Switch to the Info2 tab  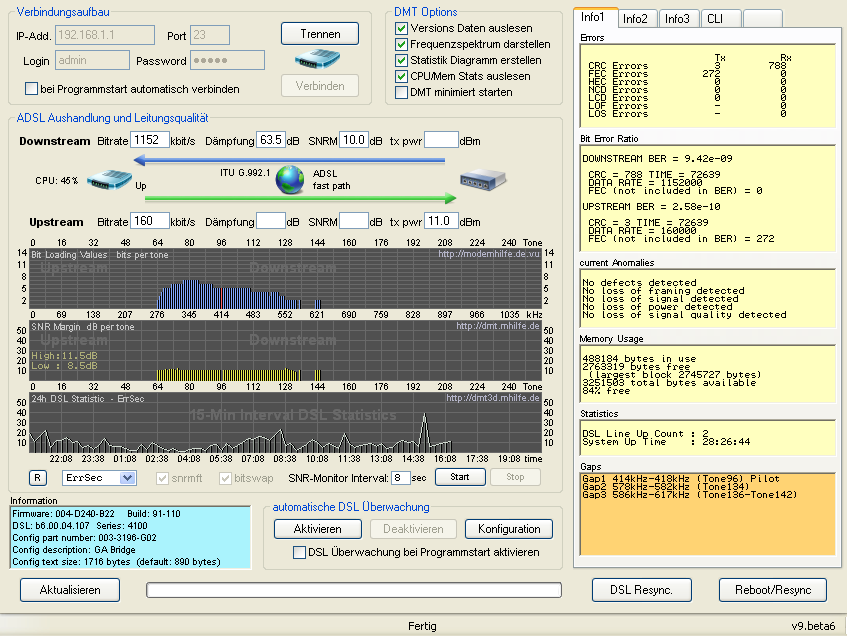pyautogui.click(x=637, y=17)
